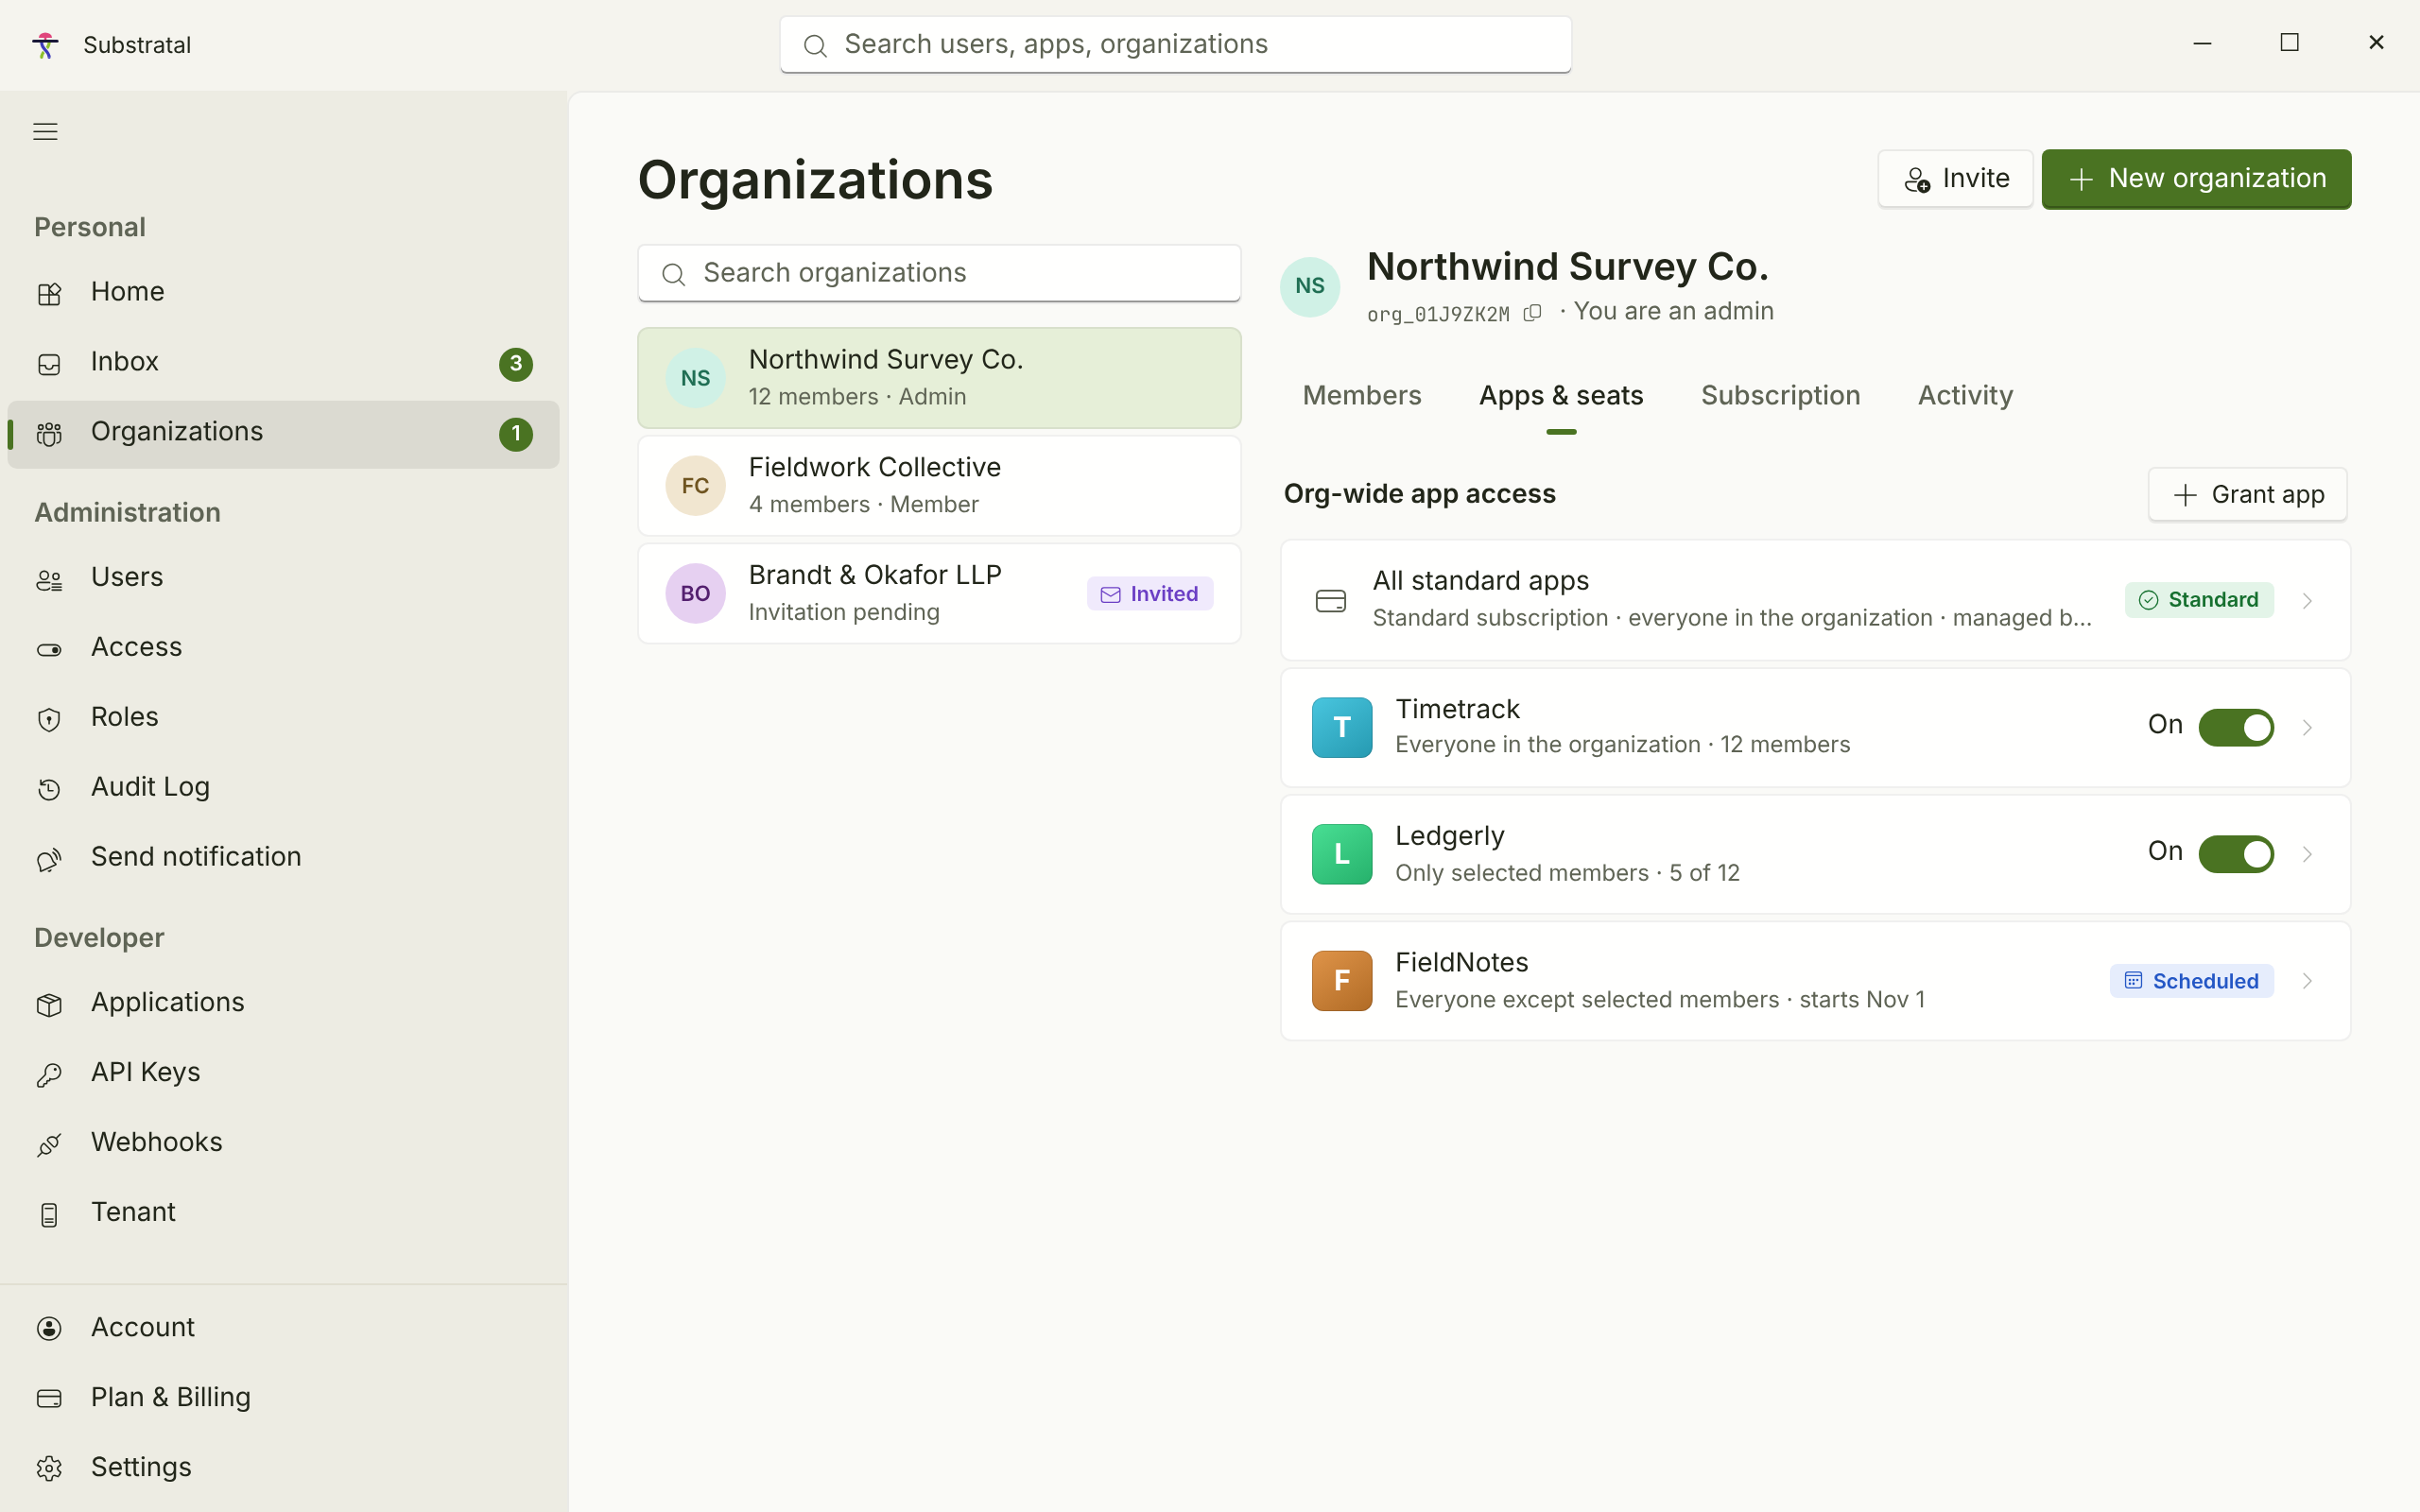
Task: Click the Timetrack T app icon
Action: tap(1342, 727)
